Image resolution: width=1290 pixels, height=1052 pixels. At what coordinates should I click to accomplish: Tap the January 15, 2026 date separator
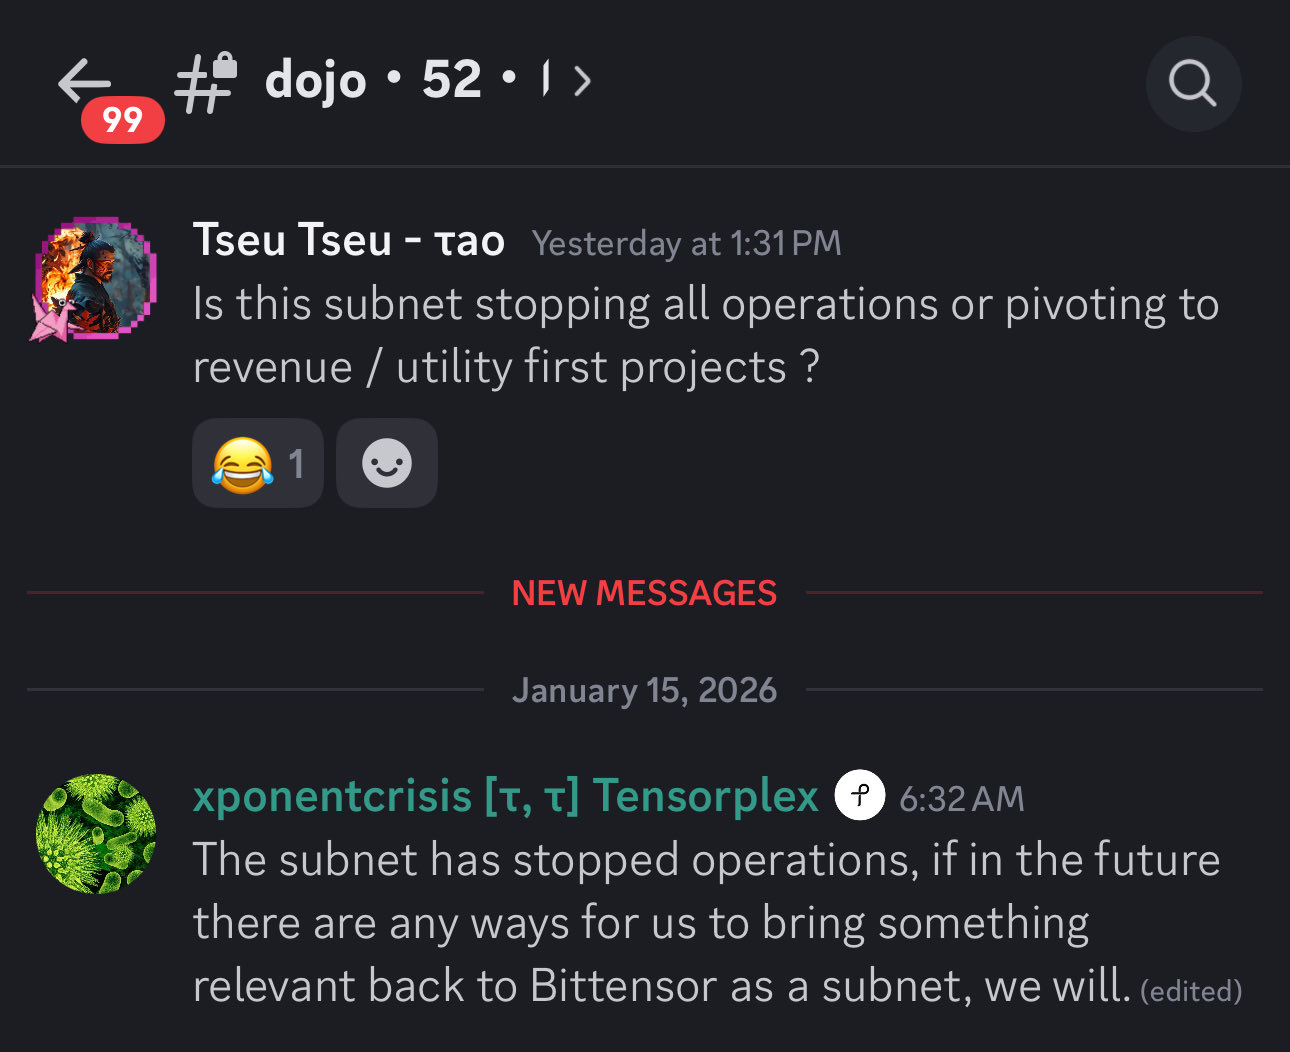(644, 690)
